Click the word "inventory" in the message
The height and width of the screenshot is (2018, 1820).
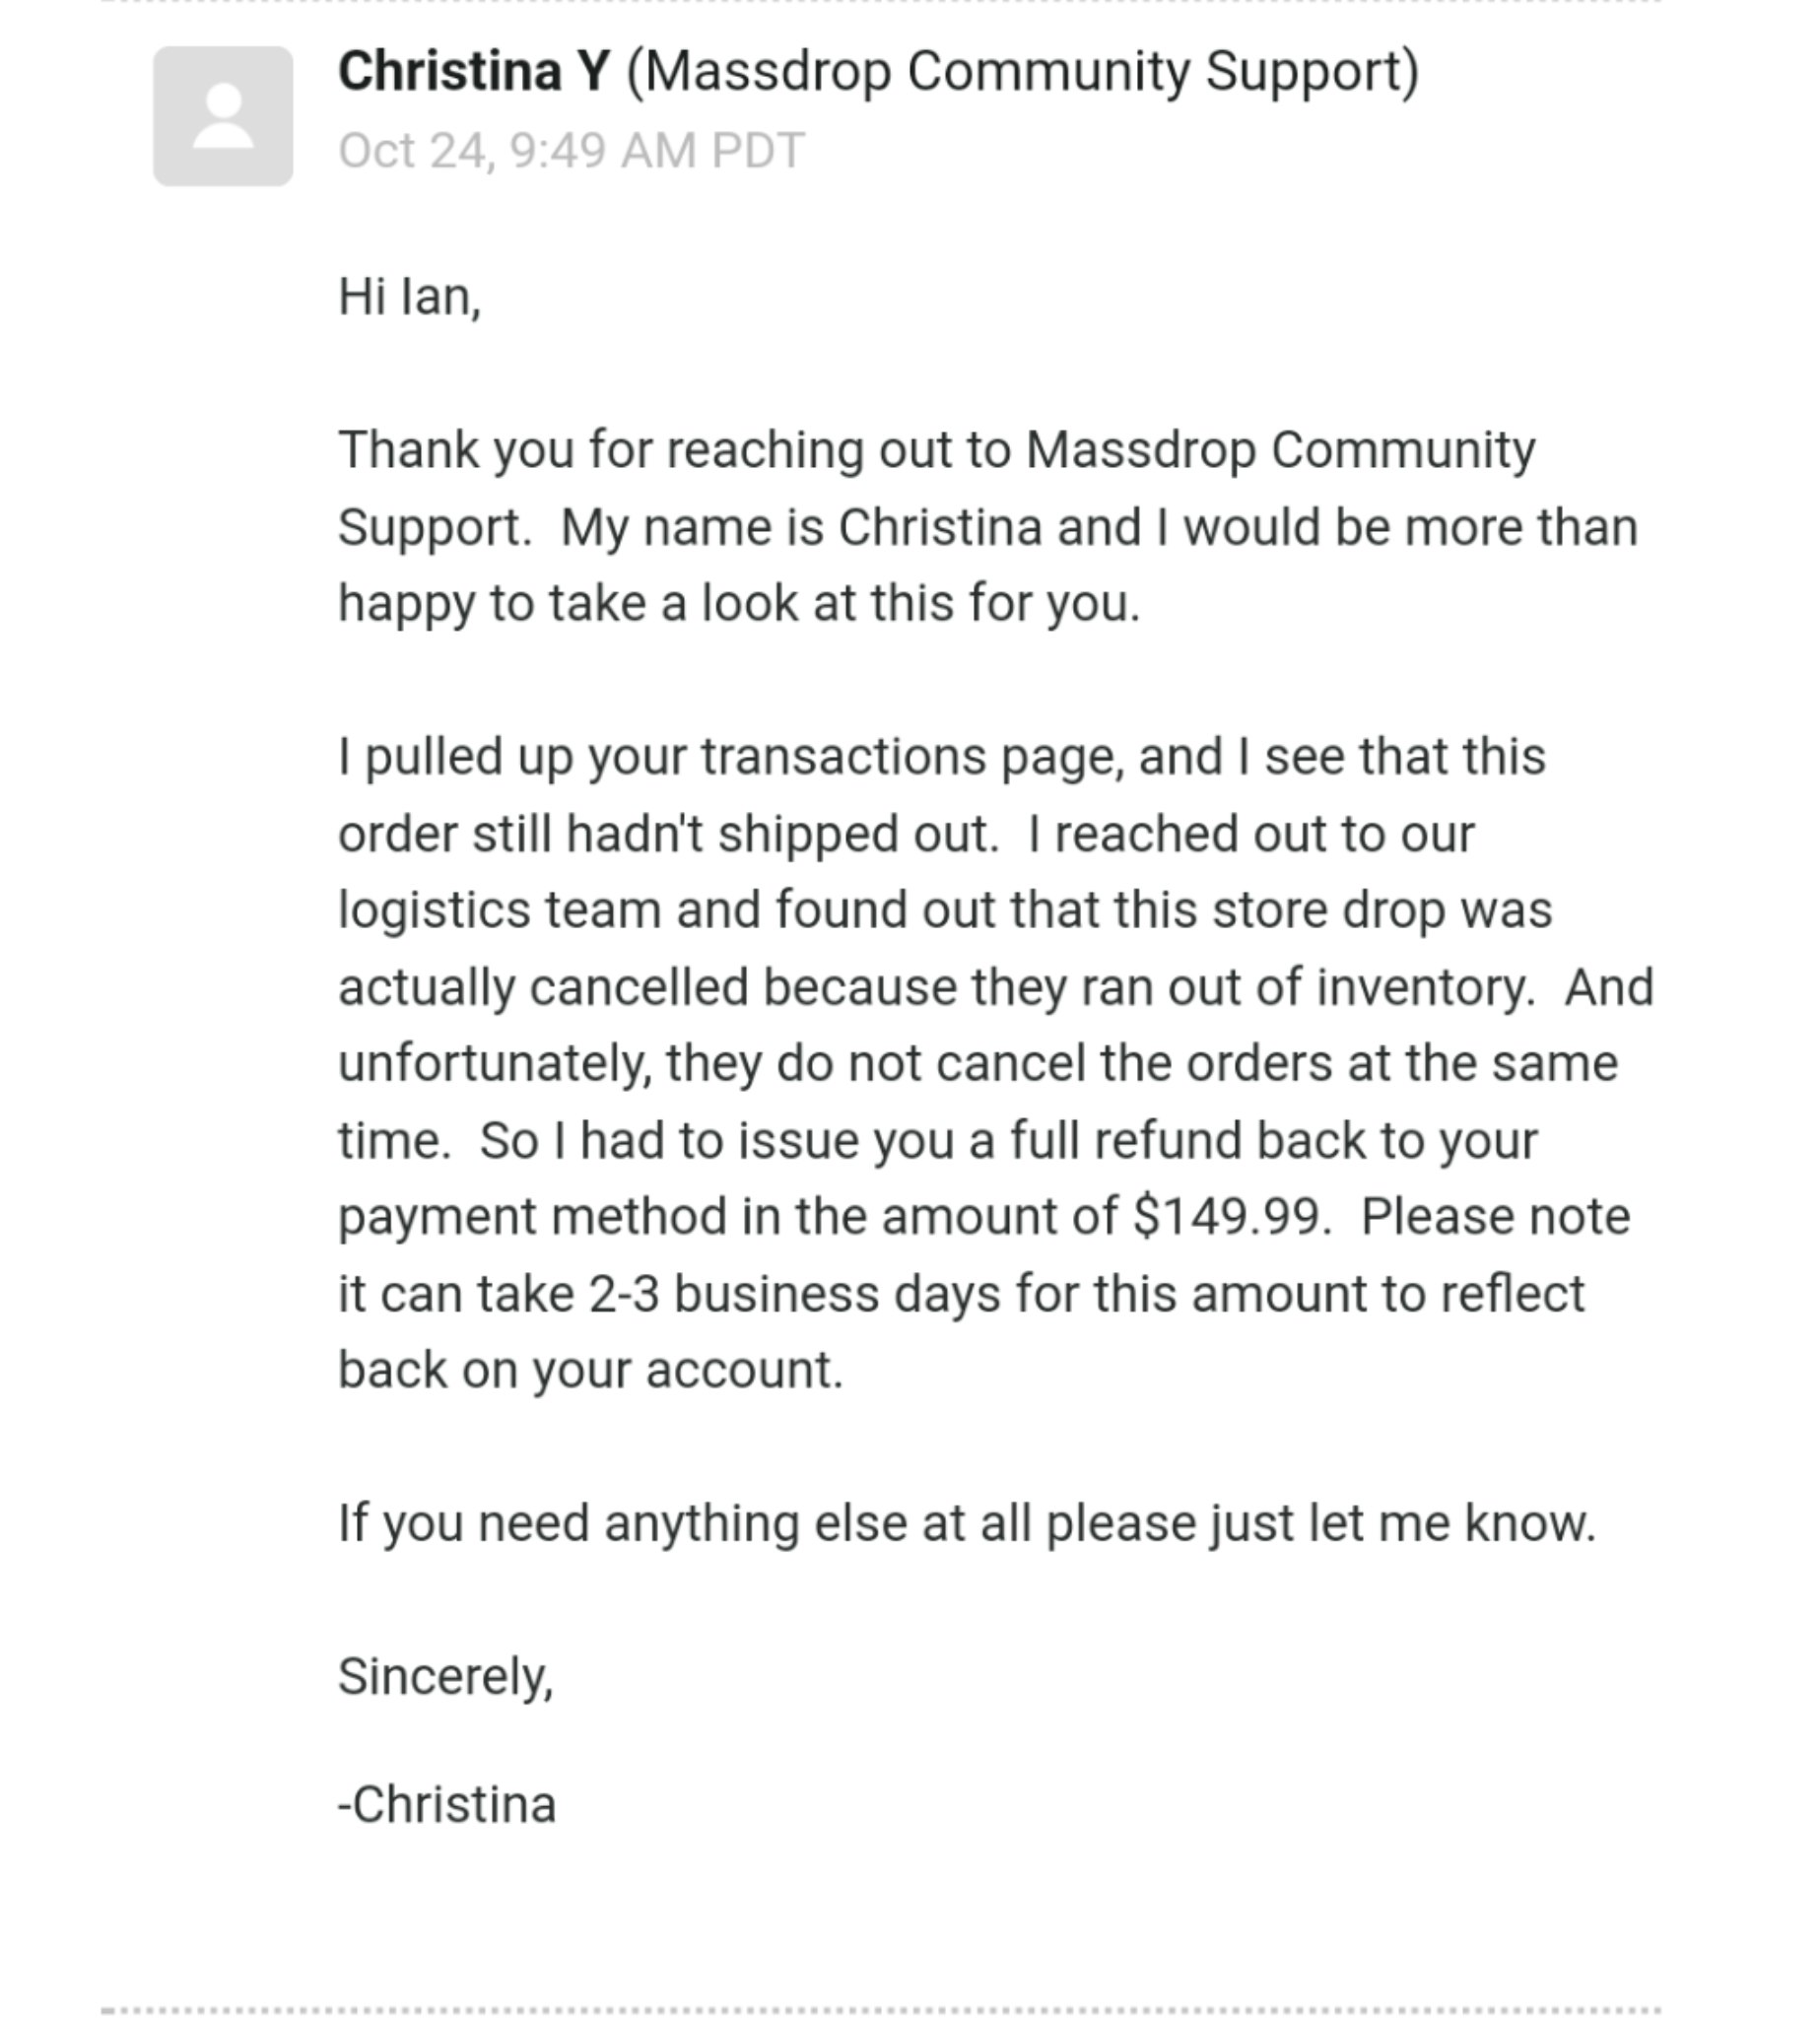click(1422, 987)
